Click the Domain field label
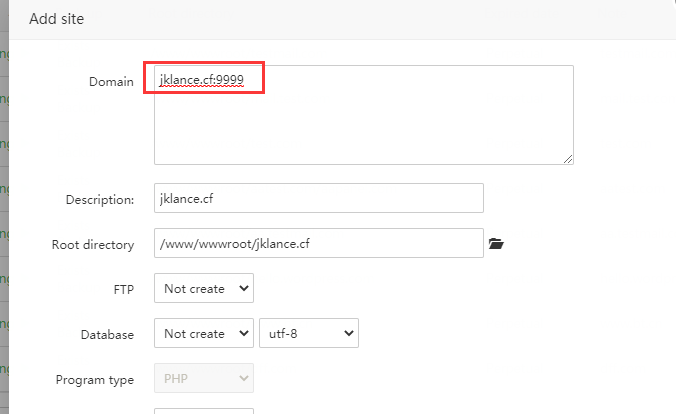The height and width of the screenshot is (414, 676). 111,81
